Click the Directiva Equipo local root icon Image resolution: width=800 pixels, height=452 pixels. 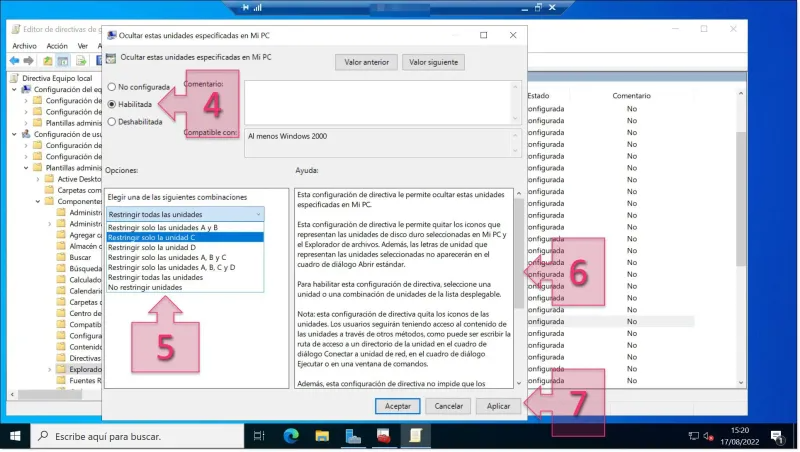coord(14,78)
